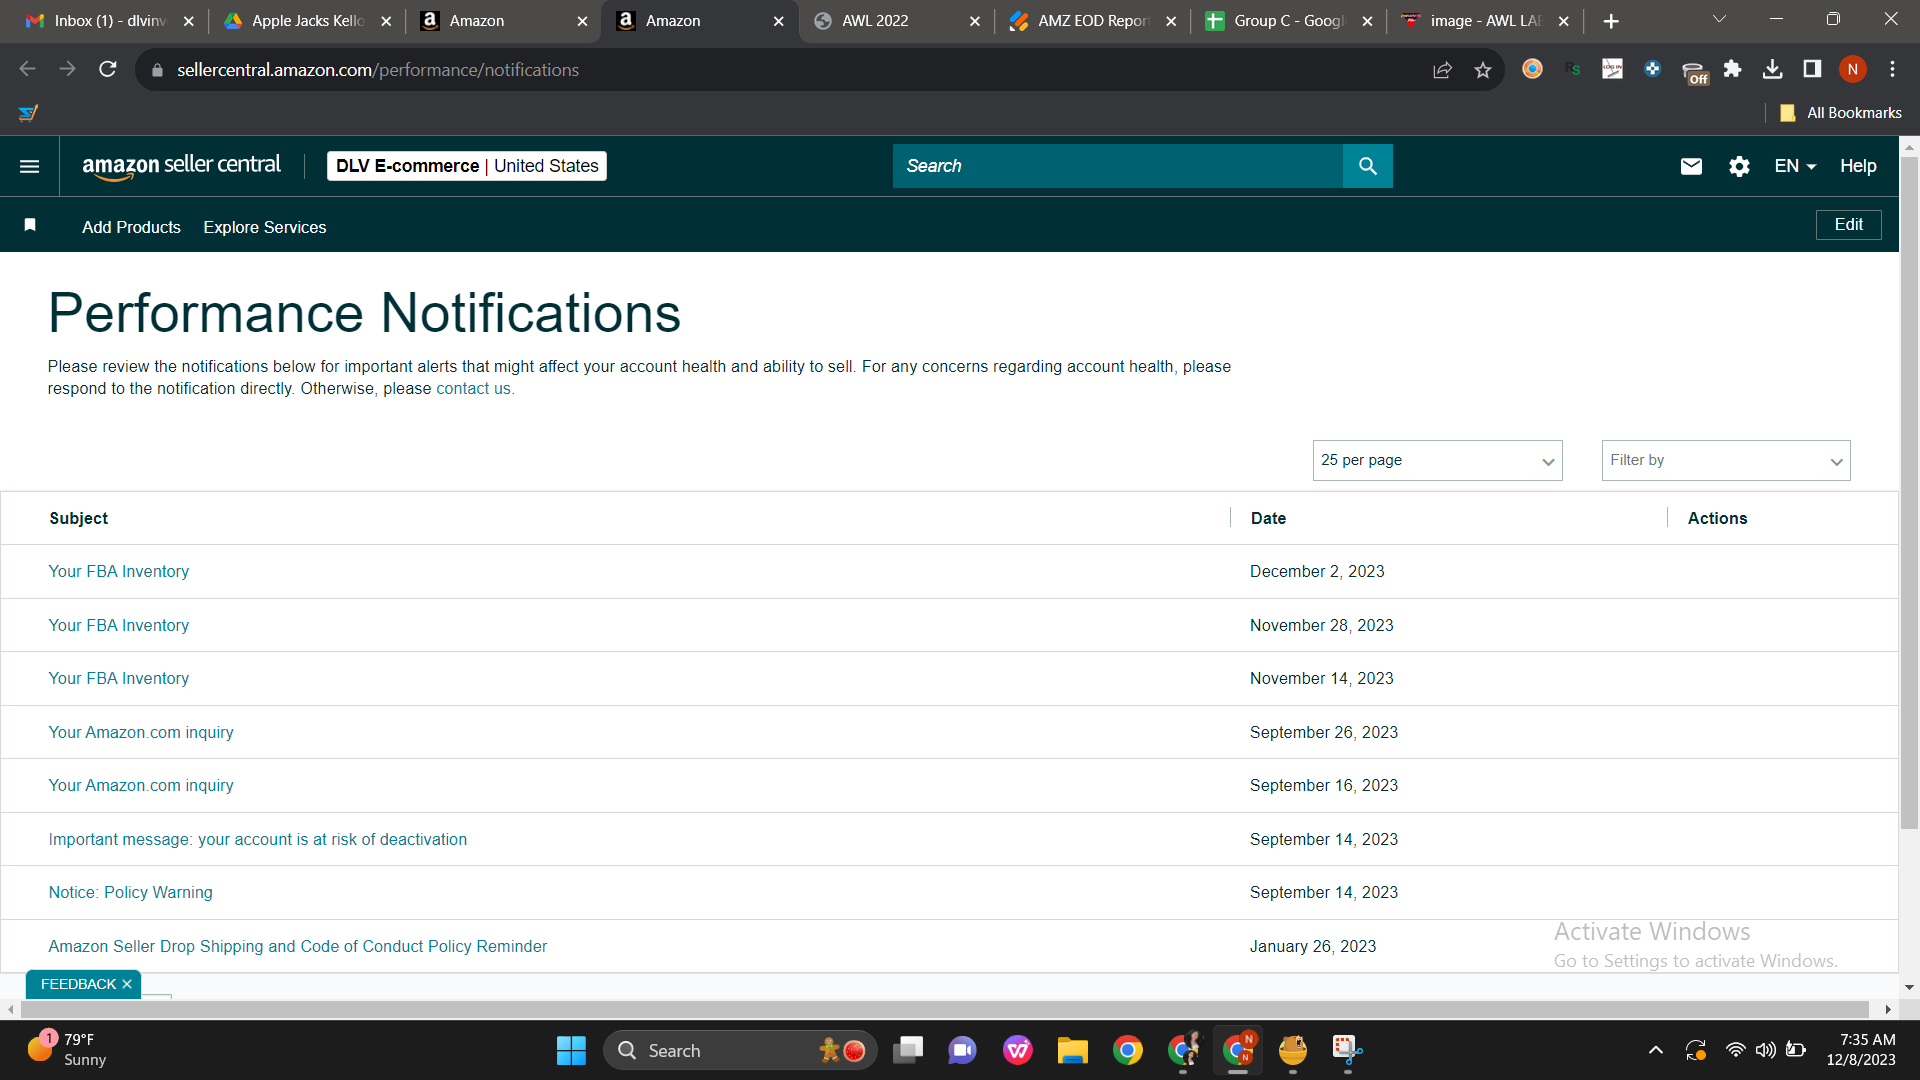The image size is (1920, 1080).
Task: Open the Settings gear icon
Action: pos(1739,166)
